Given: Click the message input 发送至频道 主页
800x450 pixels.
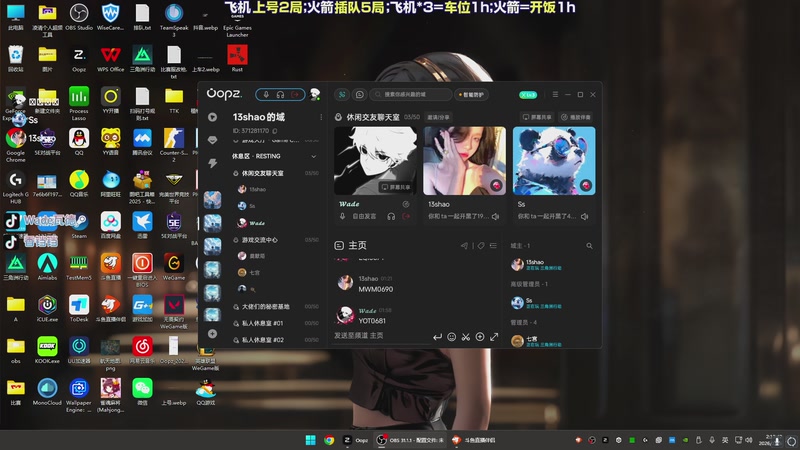Looking at the screenshot, I should (380, 336).
